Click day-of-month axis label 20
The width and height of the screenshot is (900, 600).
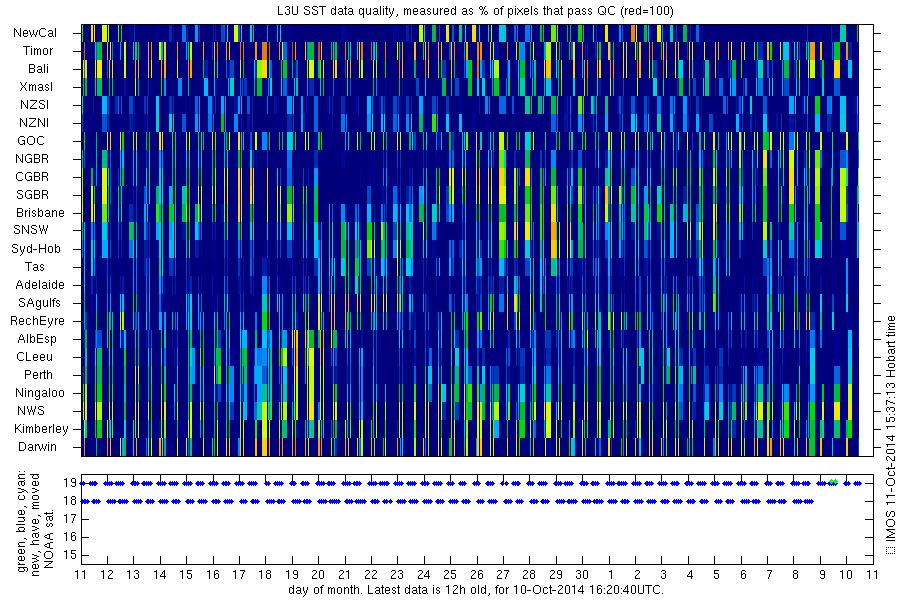coord(318,574)
